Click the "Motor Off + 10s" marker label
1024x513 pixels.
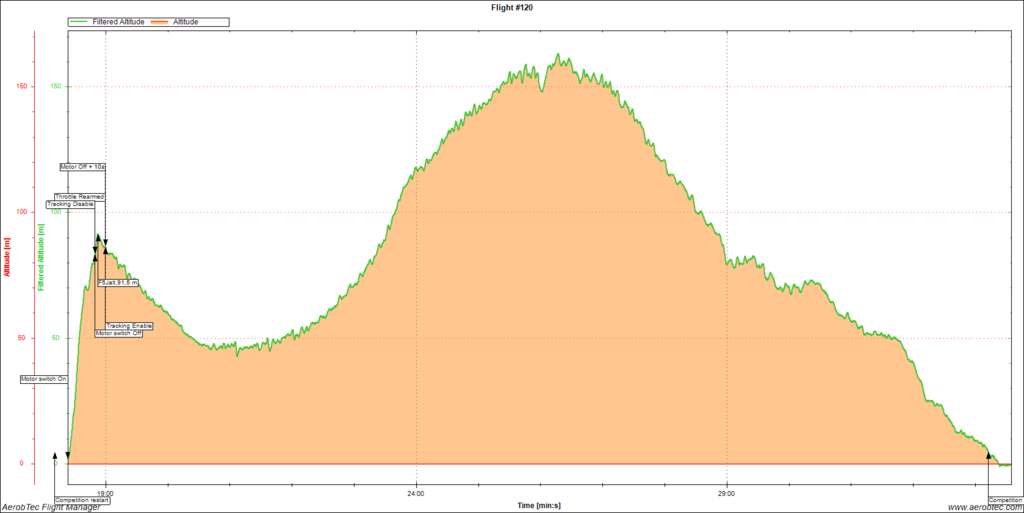[x=82, y=167]
